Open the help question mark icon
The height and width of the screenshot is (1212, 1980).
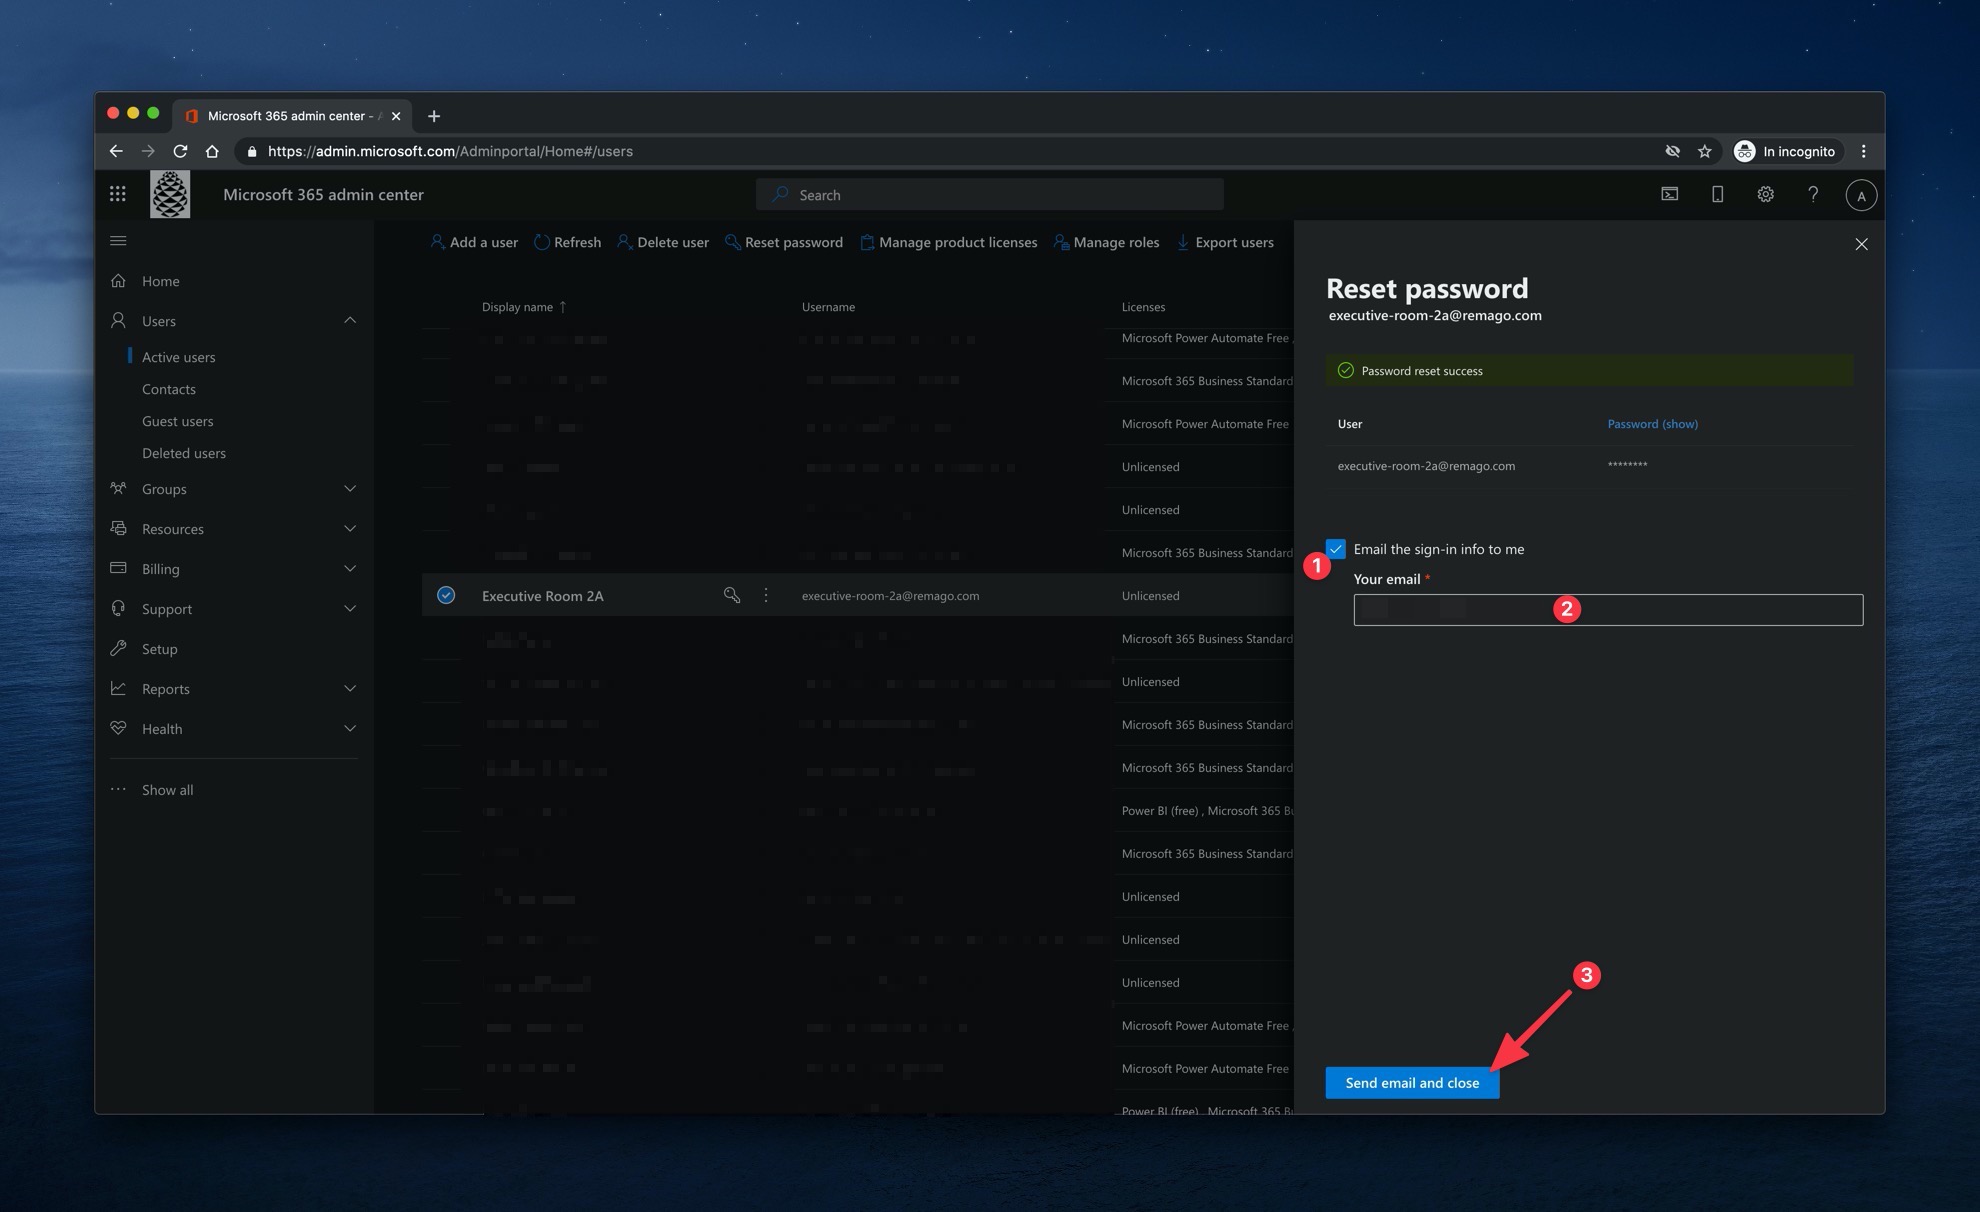tap(1813, 194)
